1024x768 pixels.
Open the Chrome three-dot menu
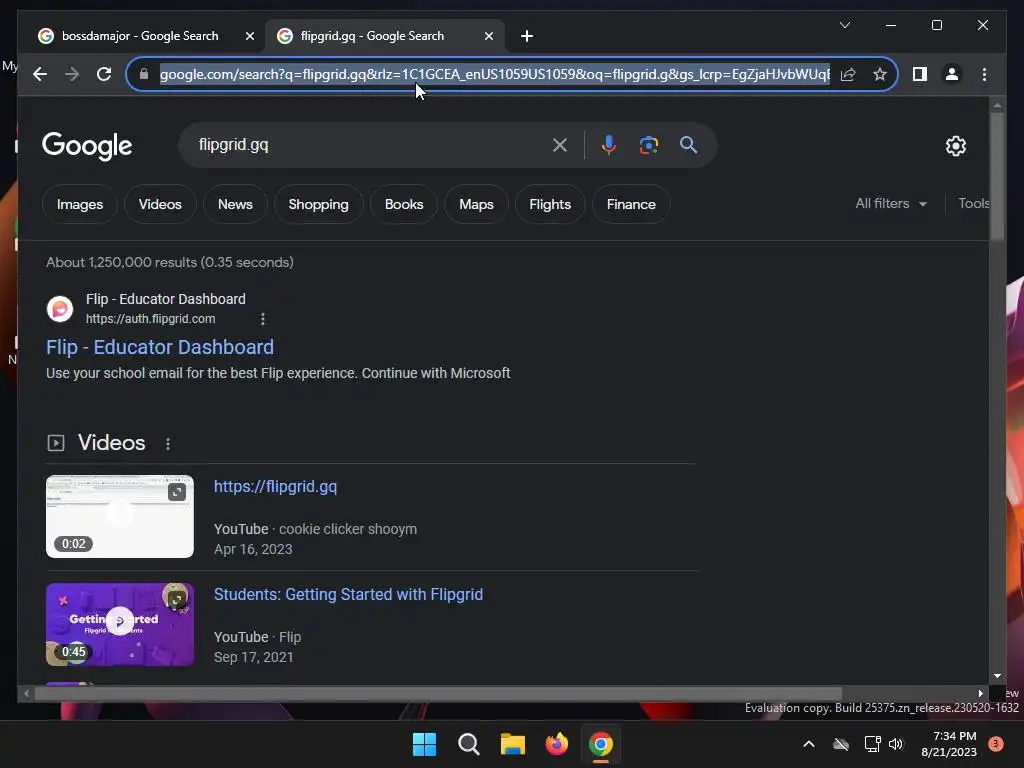tap(984, 74)
